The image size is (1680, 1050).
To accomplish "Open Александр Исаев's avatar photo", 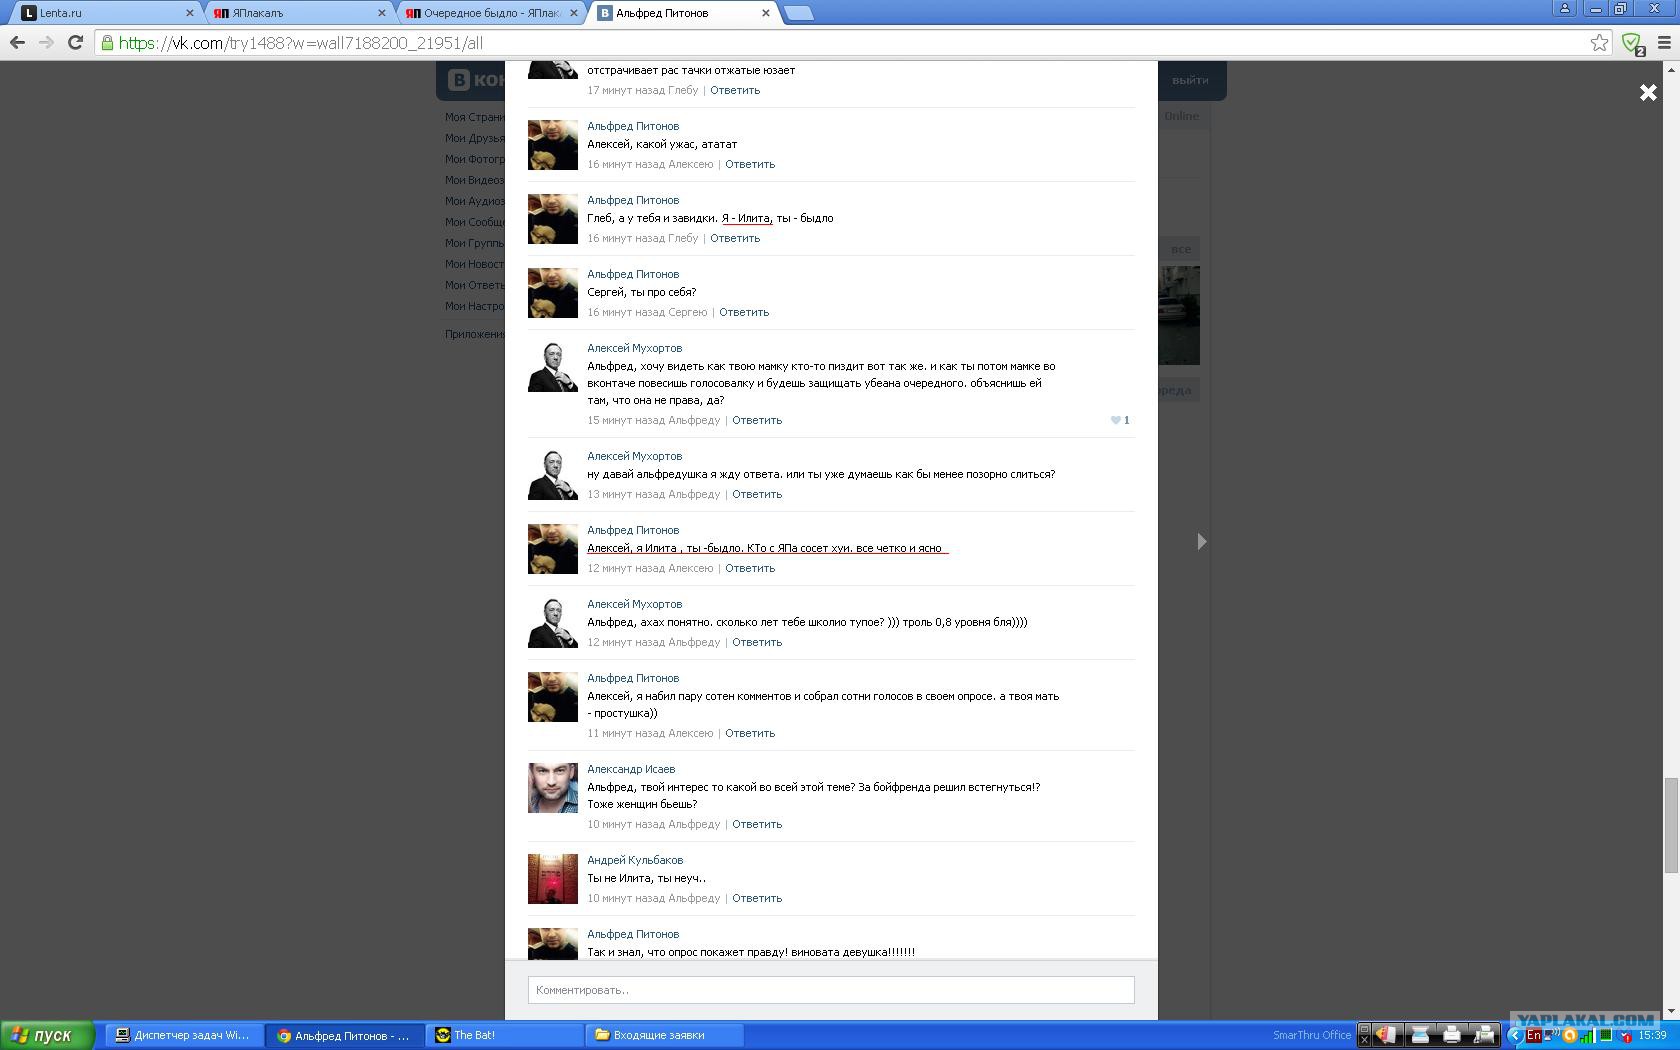I will 553,788.
